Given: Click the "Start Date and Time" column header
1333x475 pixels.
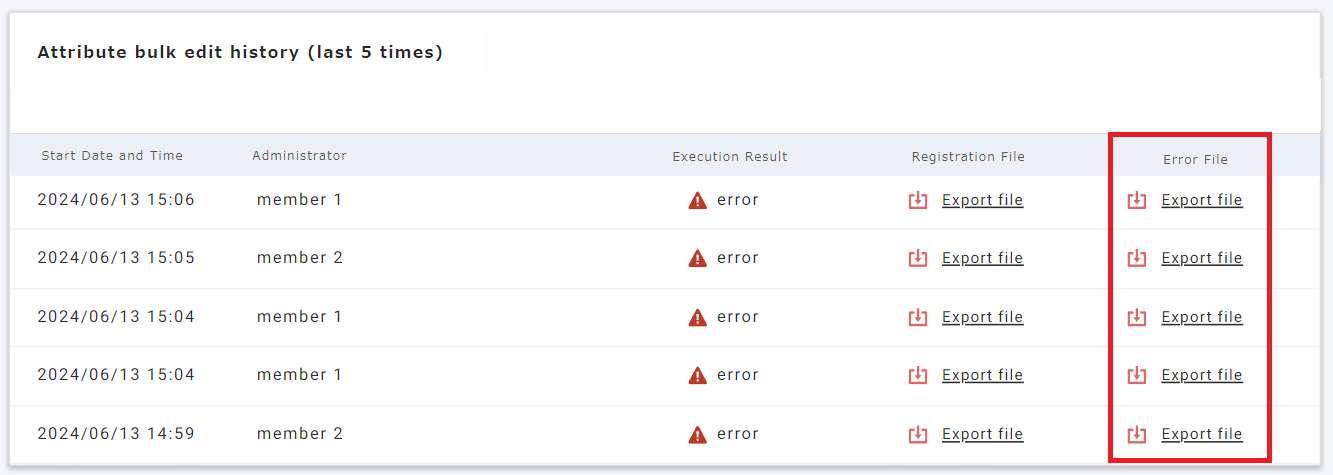Looking at the screenshot, I should click(112, 156).
